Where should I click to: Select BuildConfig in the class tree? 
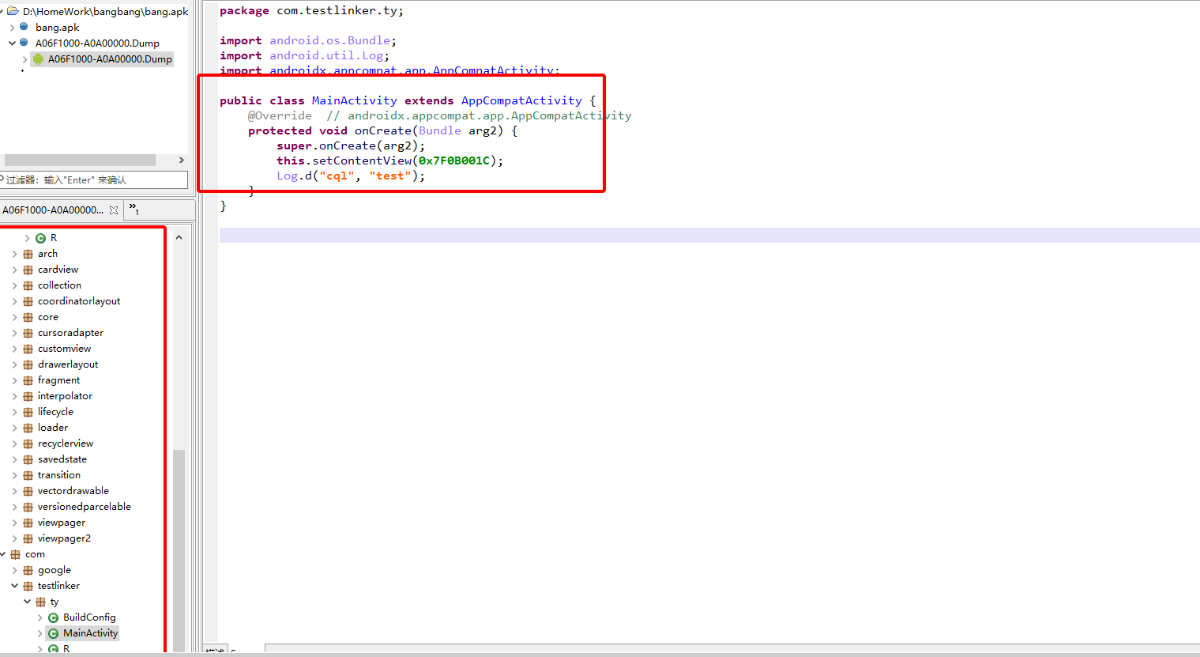(x=89, y=617)
